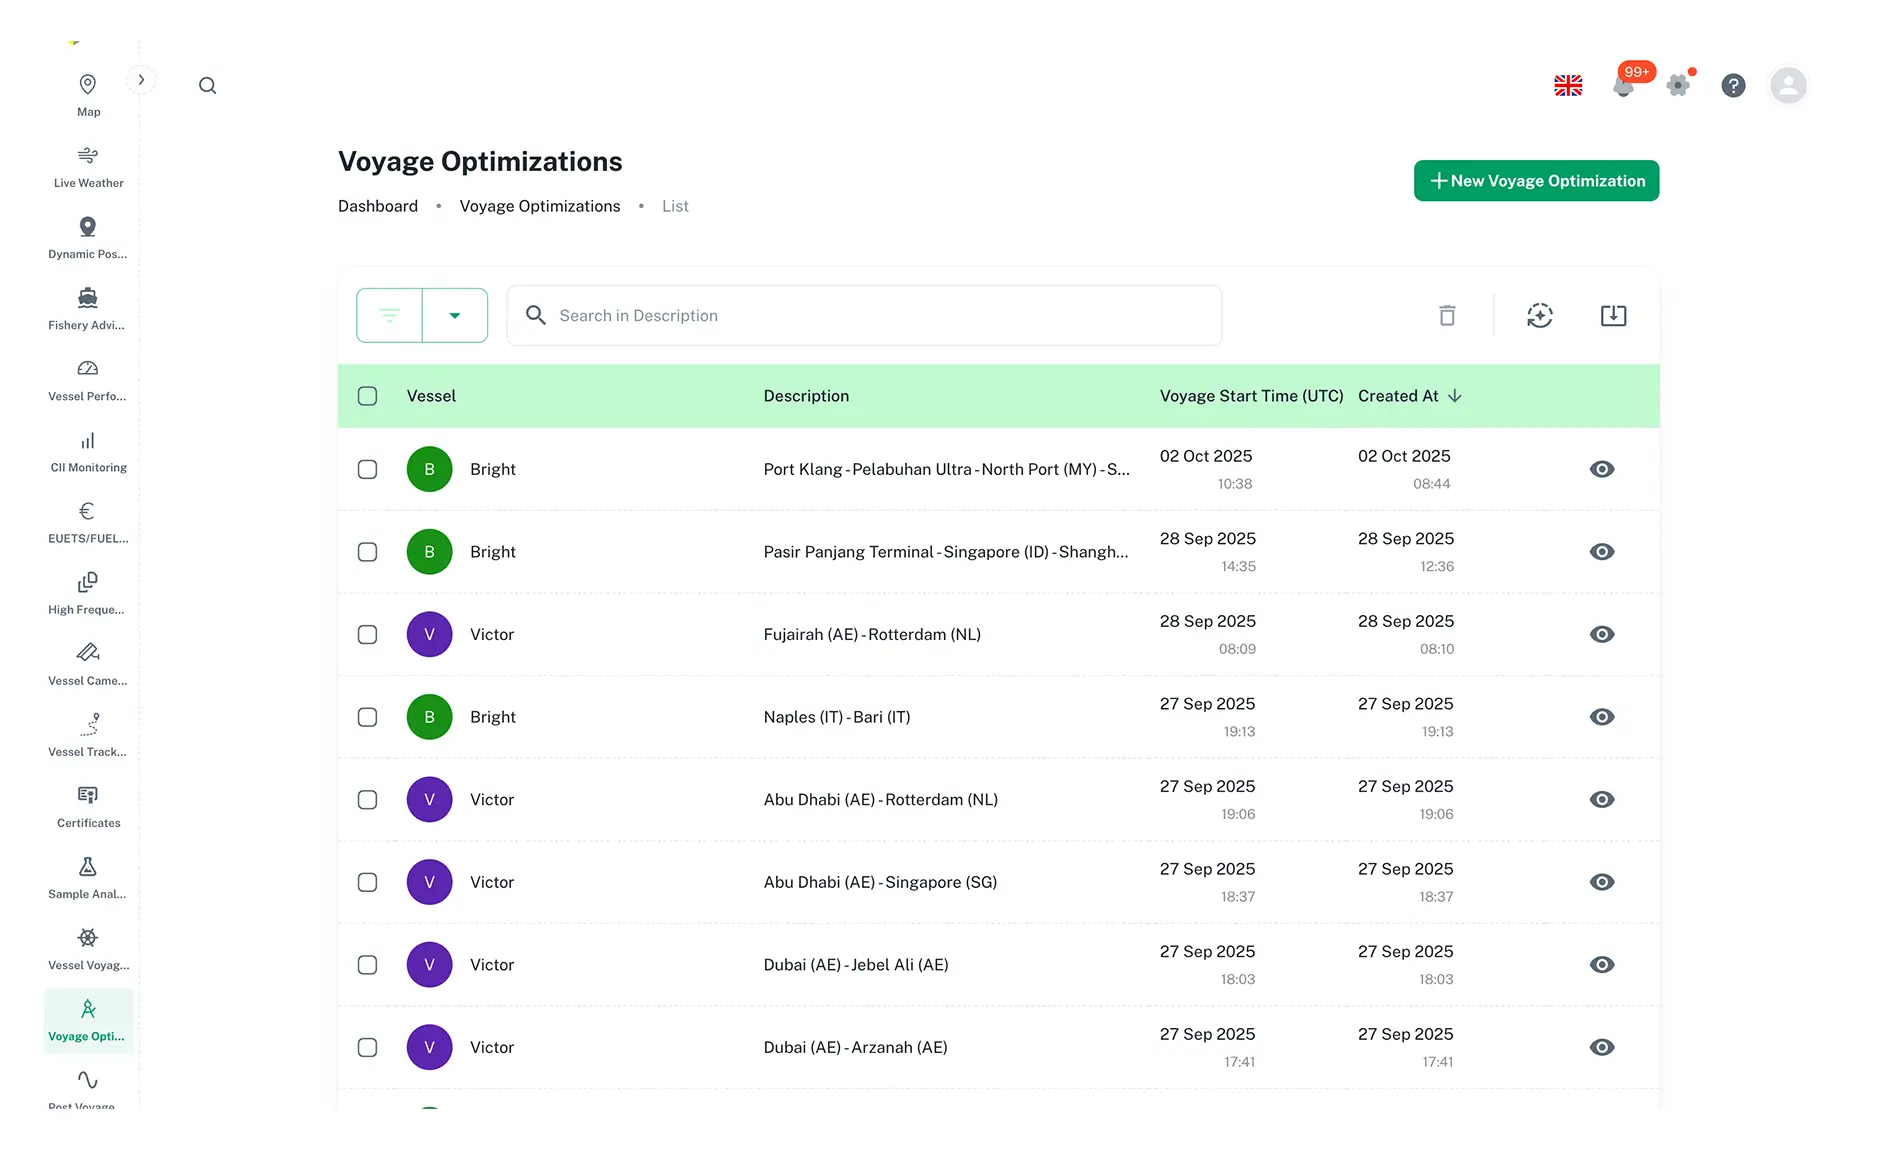Change language via UK flag icon

[x=1568, y=86]
